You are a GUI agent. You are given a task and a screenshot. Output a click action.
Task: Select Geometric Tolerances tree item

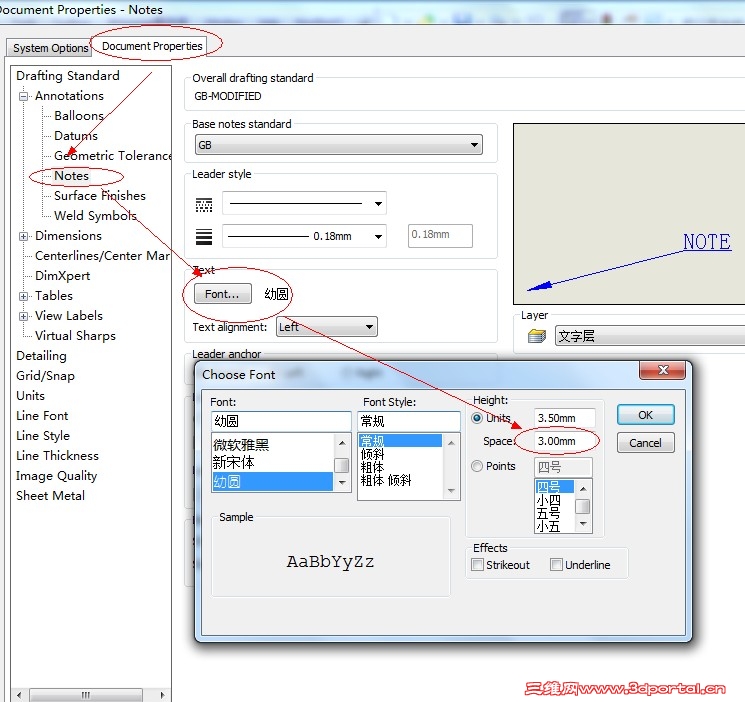tap(112, 156)
